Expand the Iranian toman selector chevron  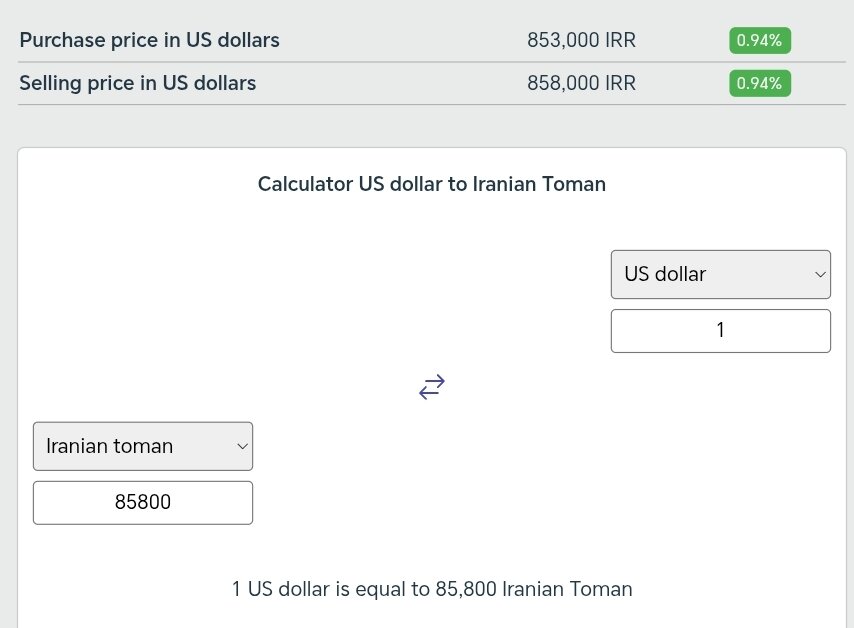click(x=240, y=446)
